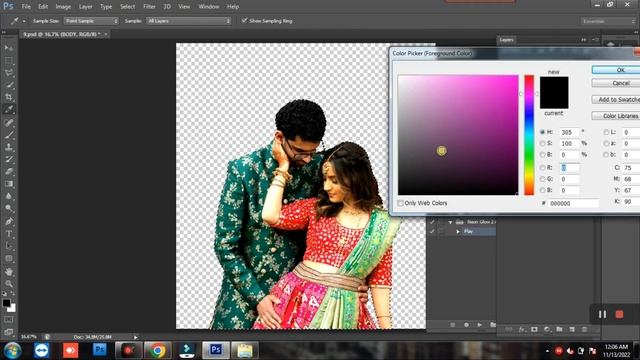Click the hex color input field

[573, 203]
